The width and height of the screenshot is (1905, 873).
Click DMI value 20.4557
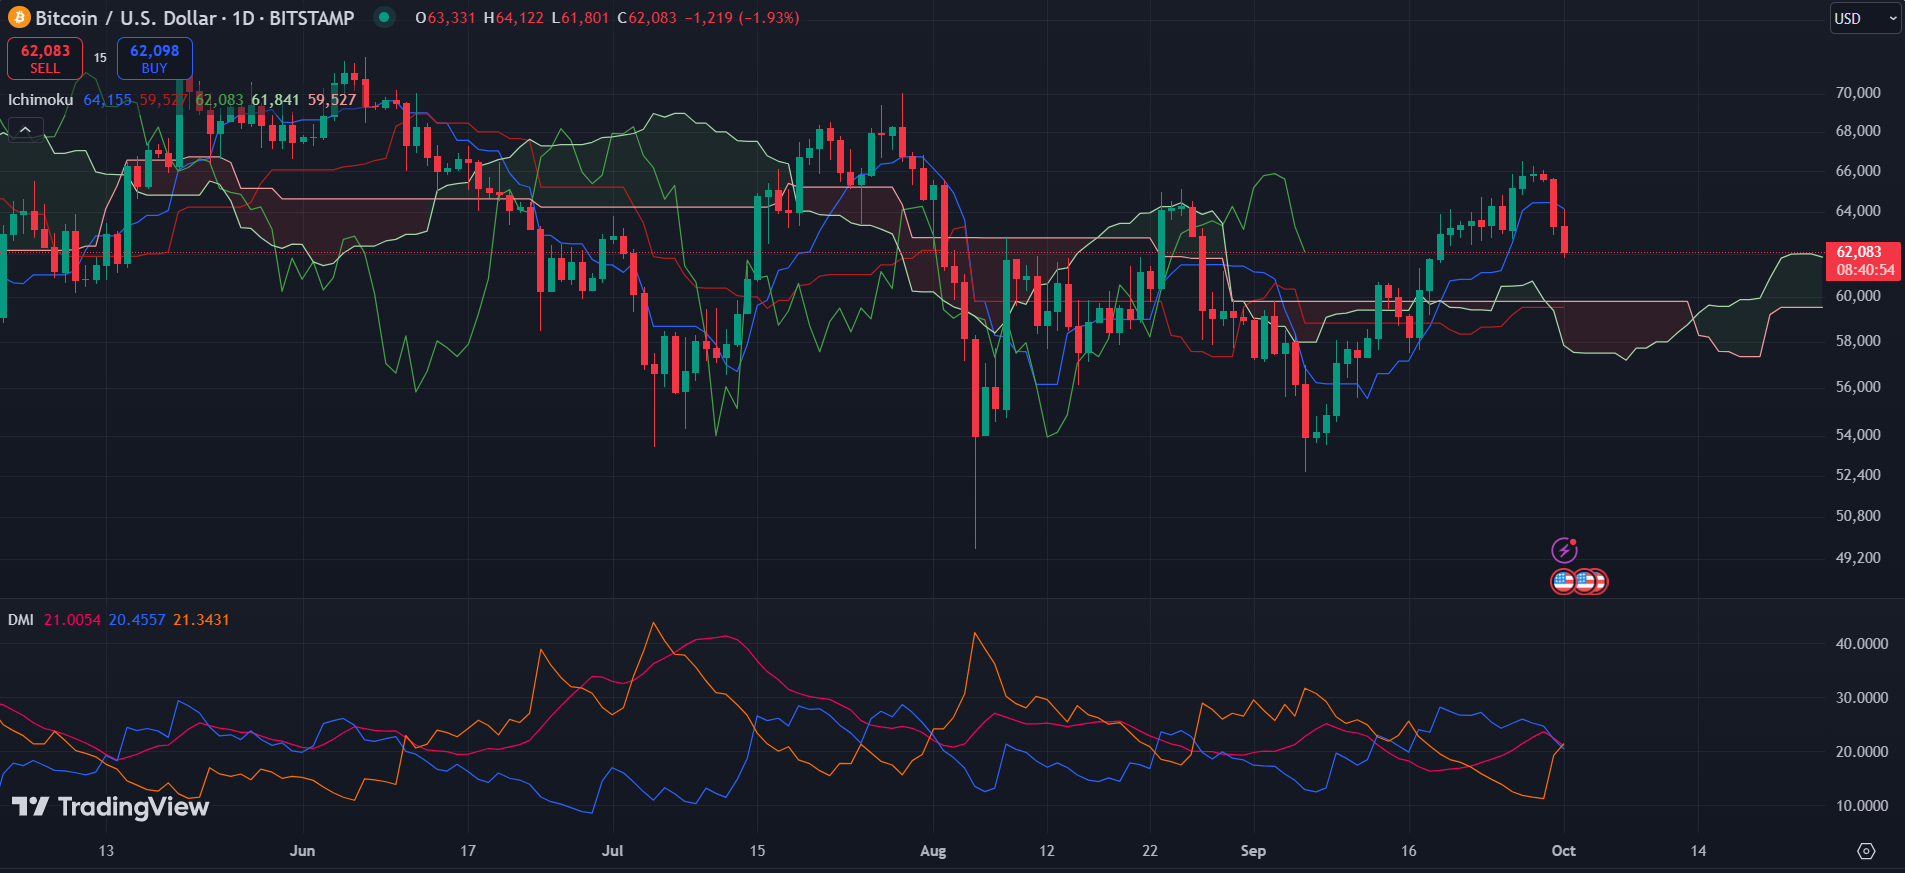(x=137, y=620)
